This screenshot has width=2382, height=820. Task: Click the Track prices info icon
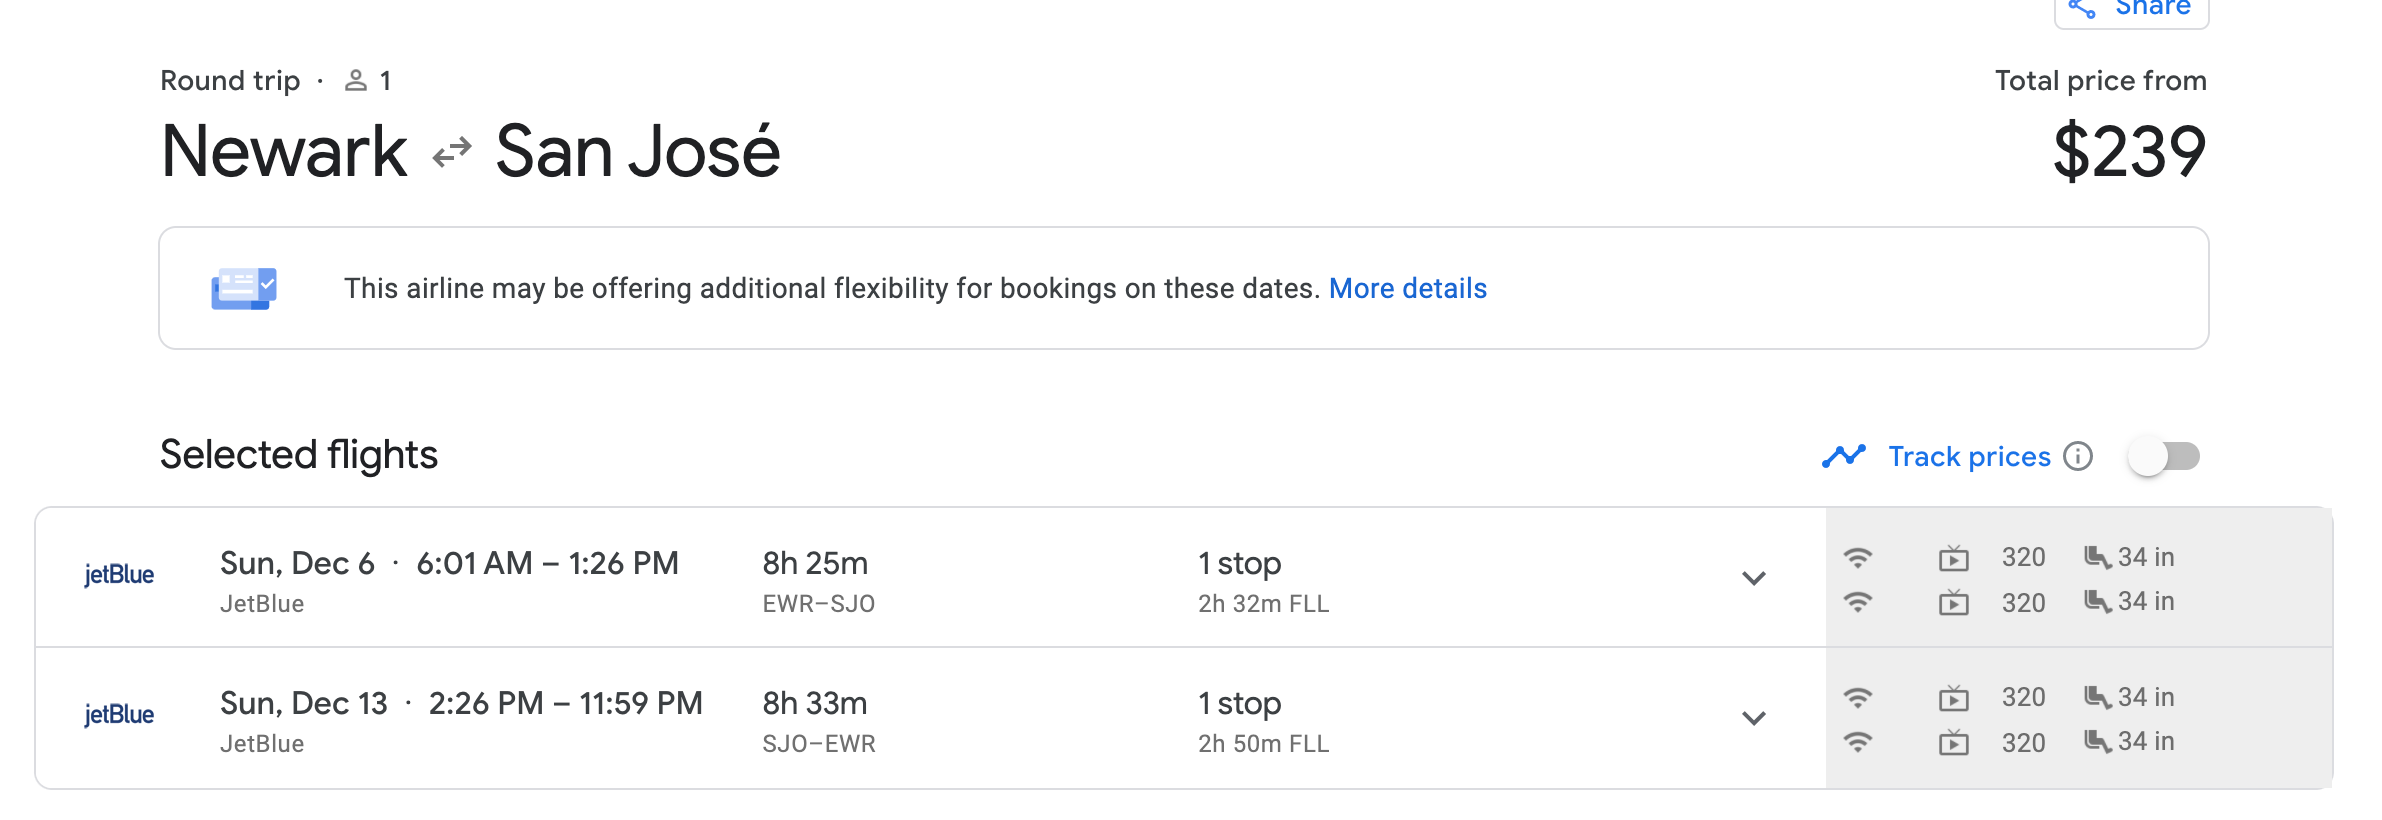coord(2078,456)
